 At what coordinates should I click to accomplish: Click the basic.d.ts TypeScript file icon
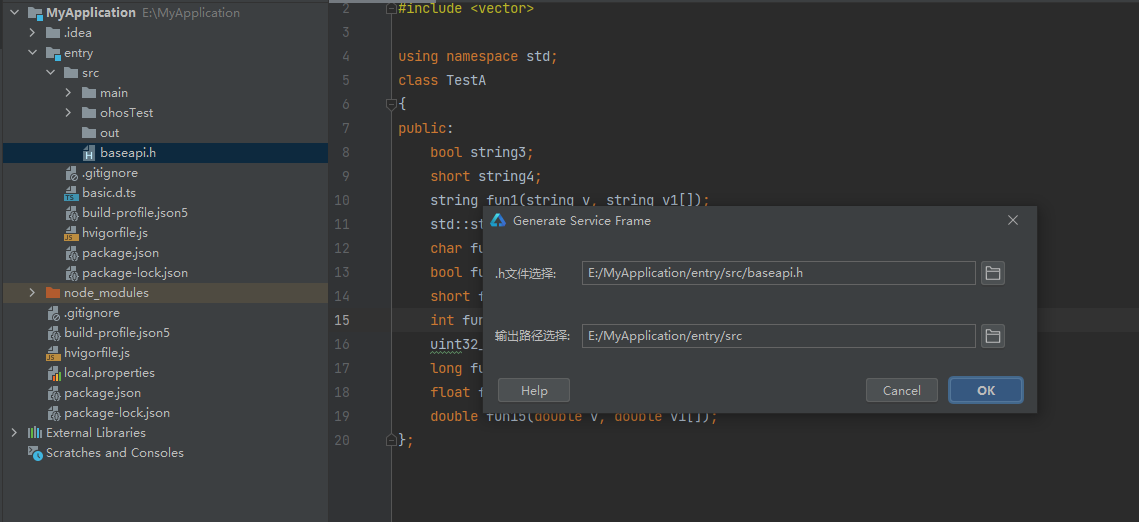[71, 193]
